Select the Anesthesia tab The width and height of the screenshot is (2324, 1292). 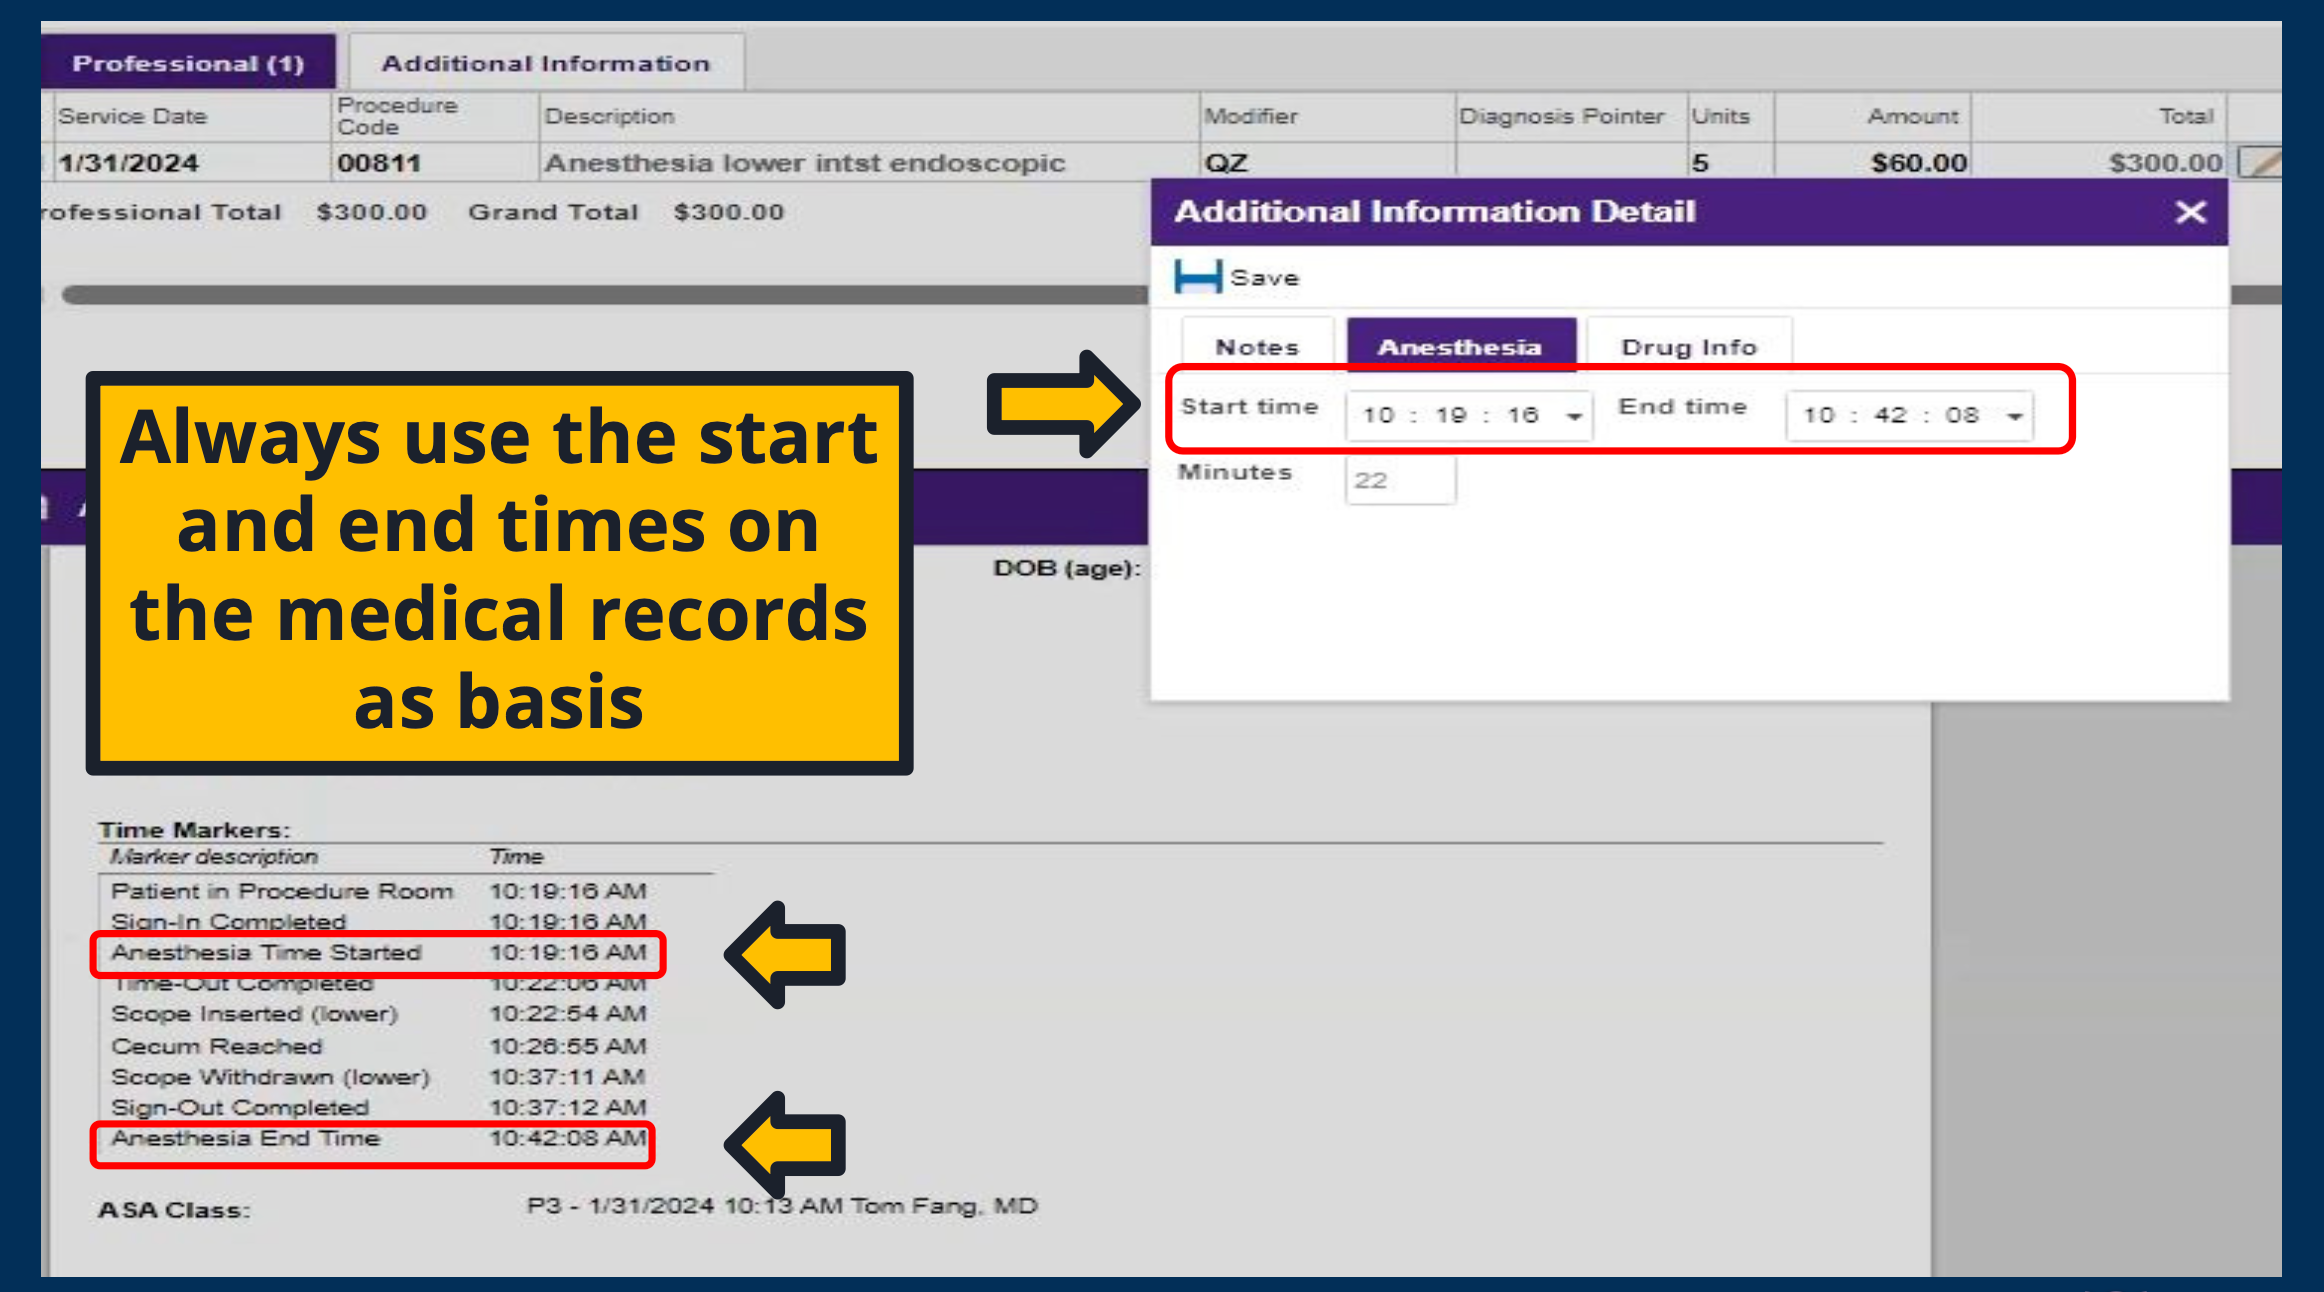tap(1460, 346)
